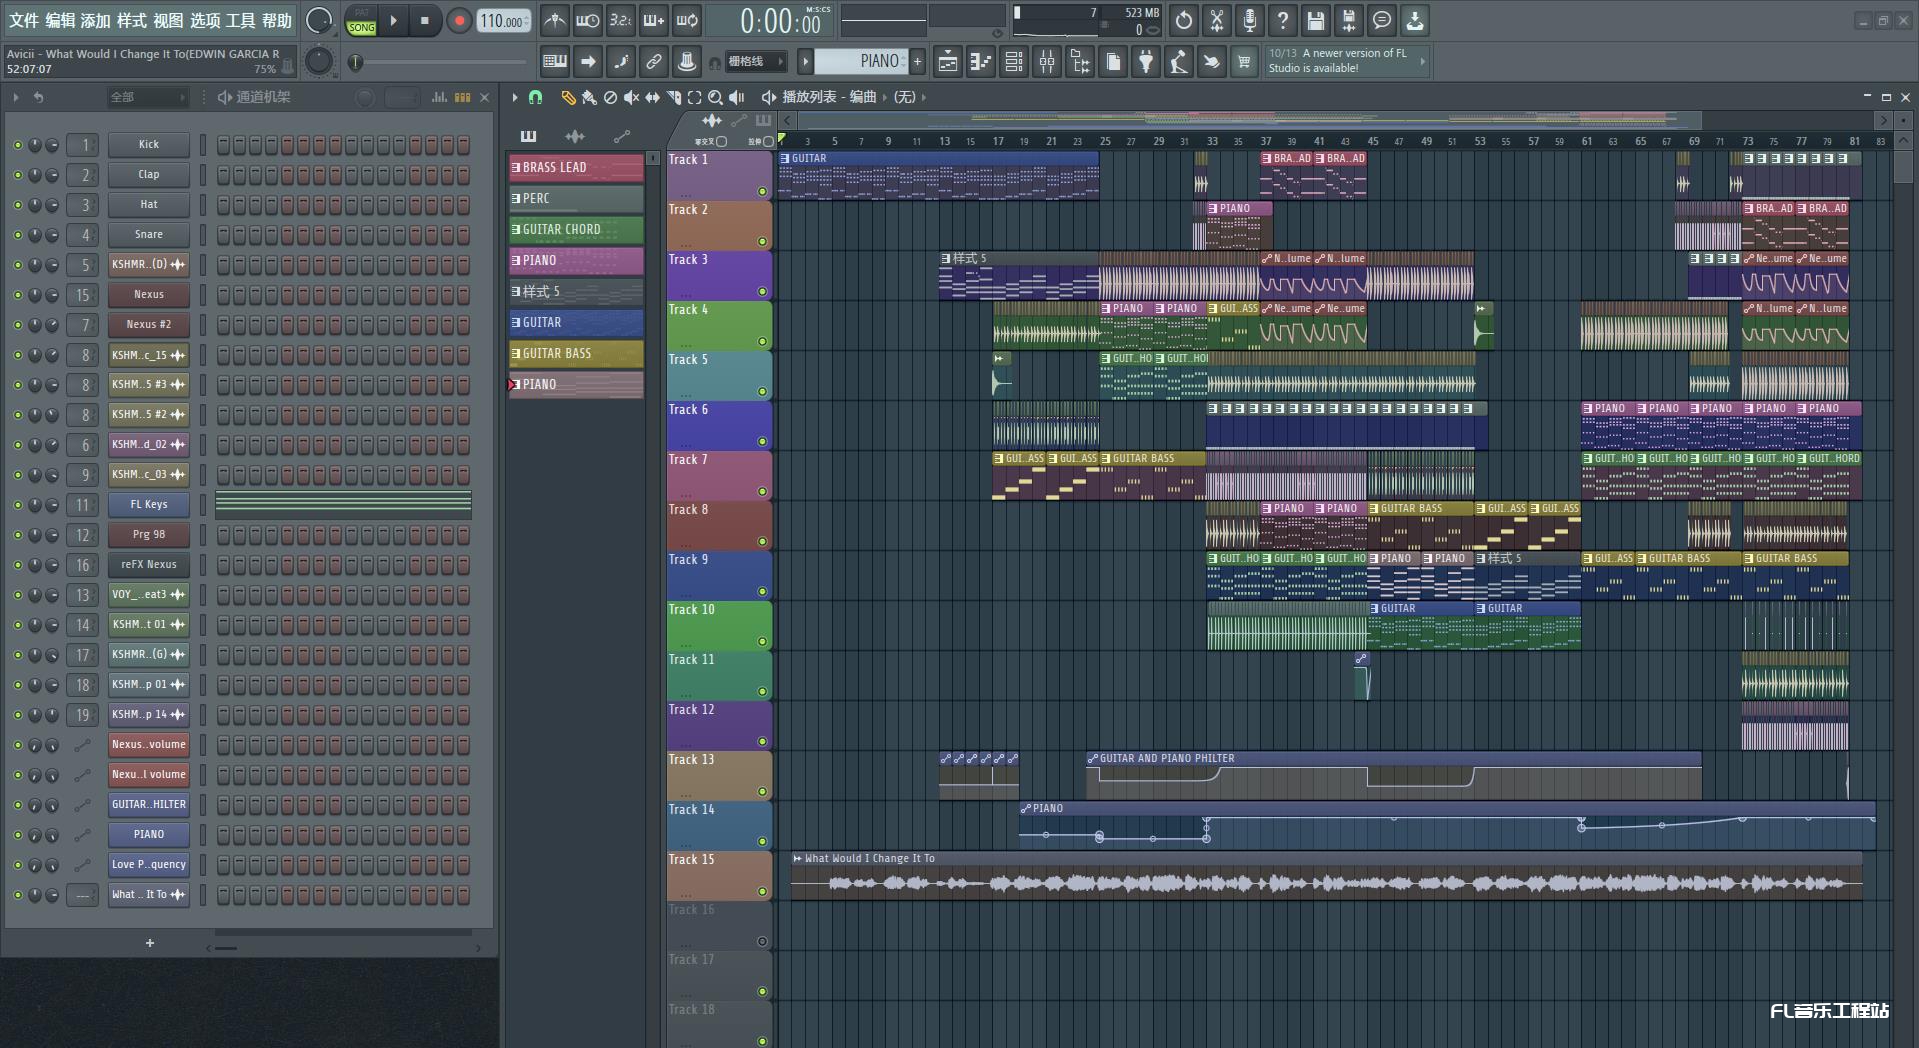Add a new pattern with plus button
Viewport: 1919px width, 1048px height.
click(x=917, y=61)
